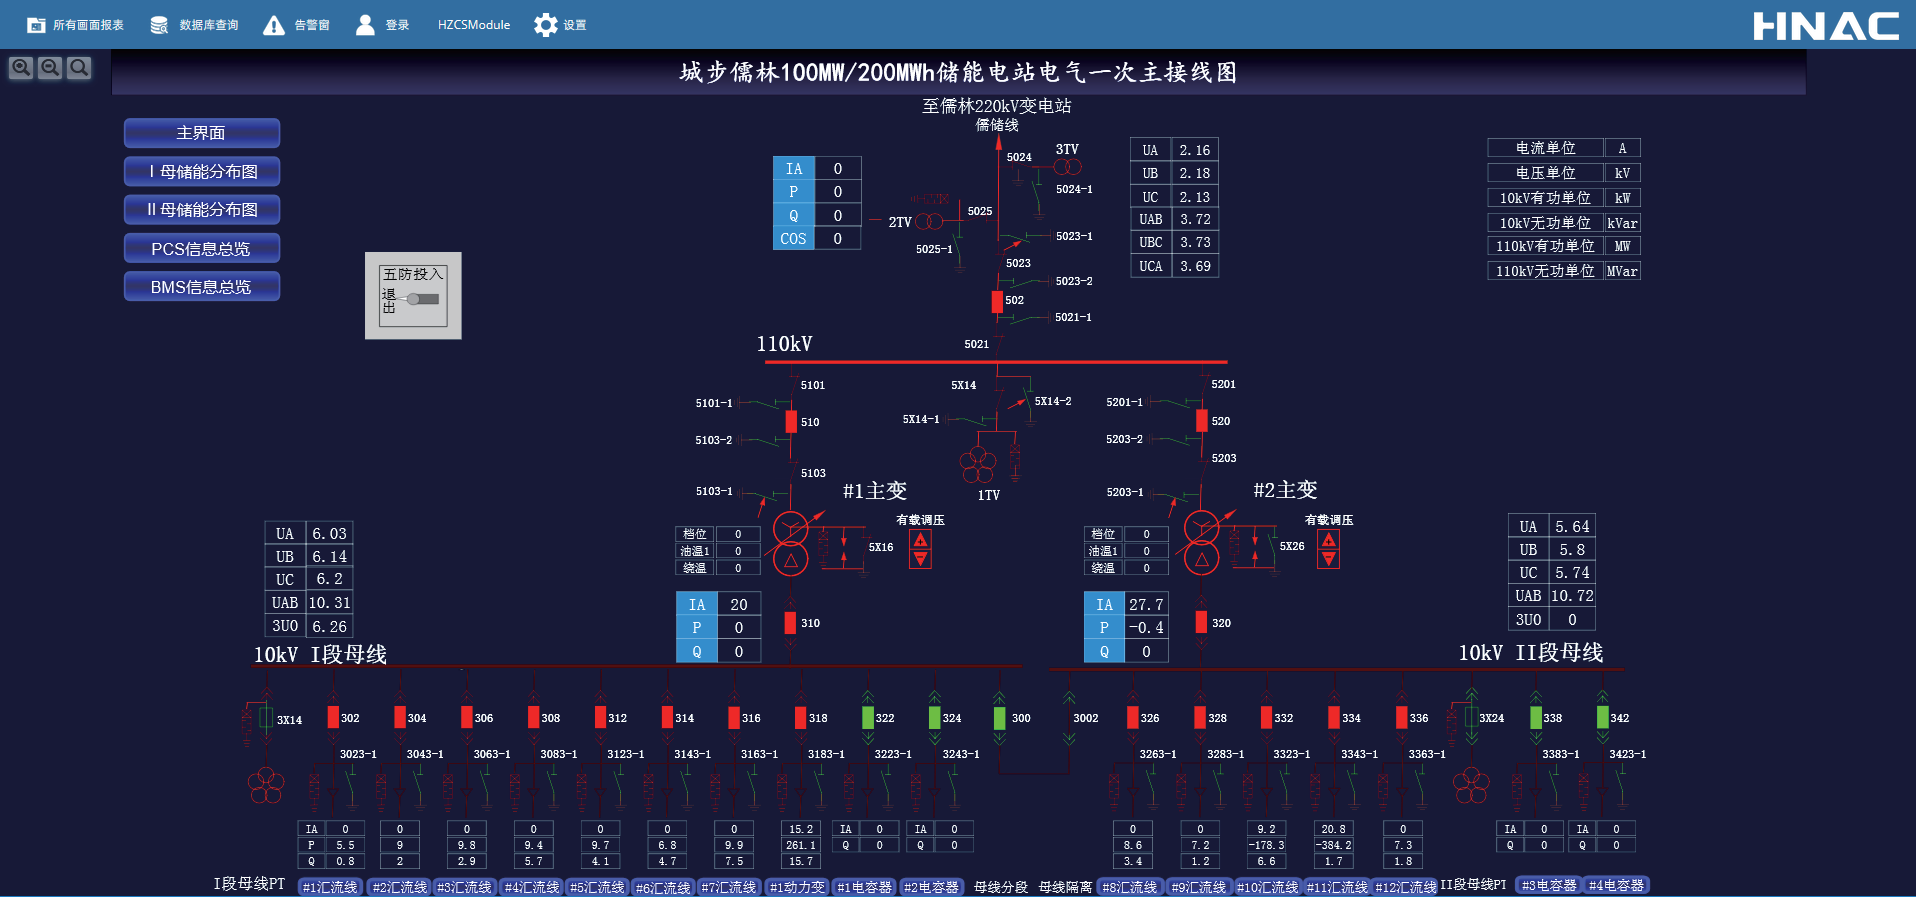Toggle red breaker 310 on #1主变 feeder
1916x897 pixels.
790,623
